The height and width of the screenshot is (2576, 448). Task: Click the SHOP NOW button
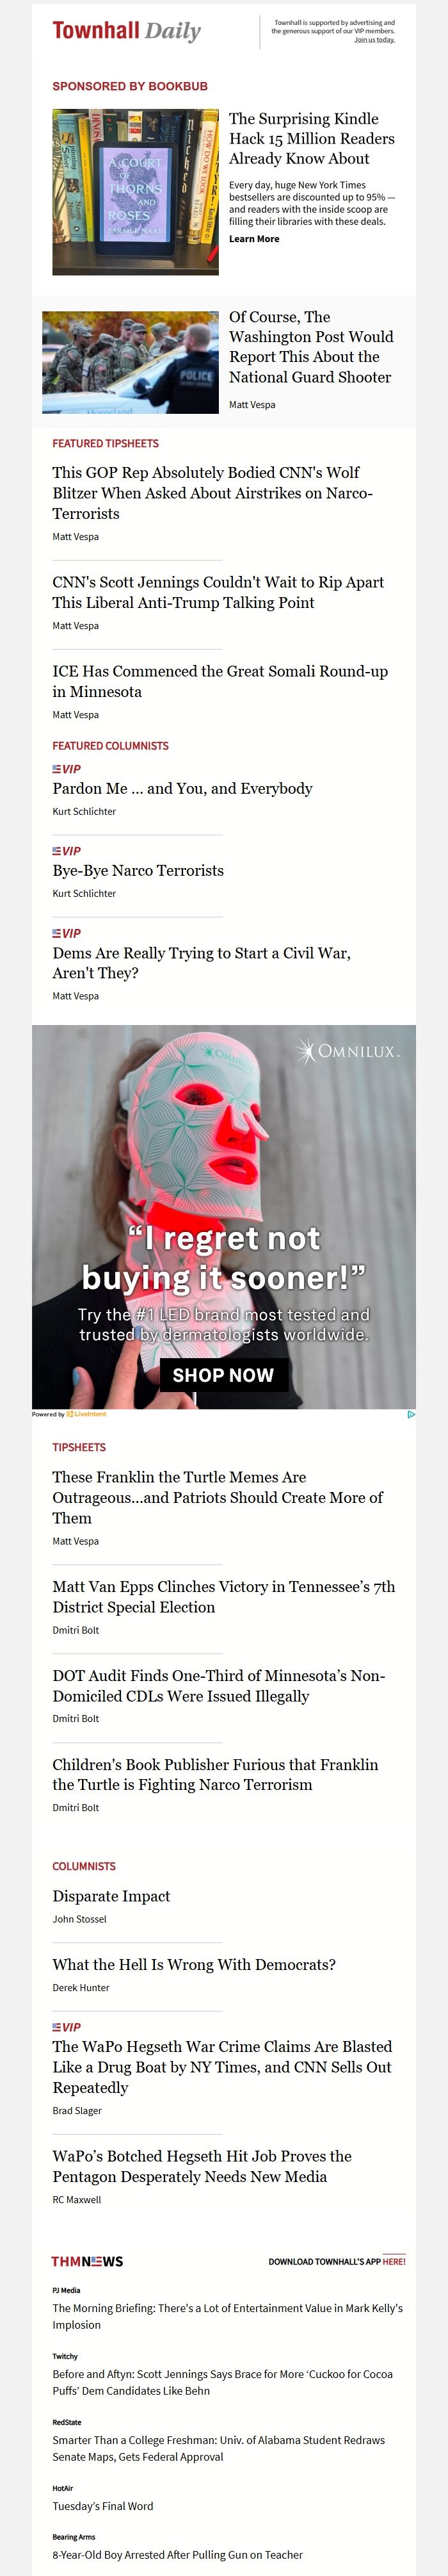point(223,1375)
